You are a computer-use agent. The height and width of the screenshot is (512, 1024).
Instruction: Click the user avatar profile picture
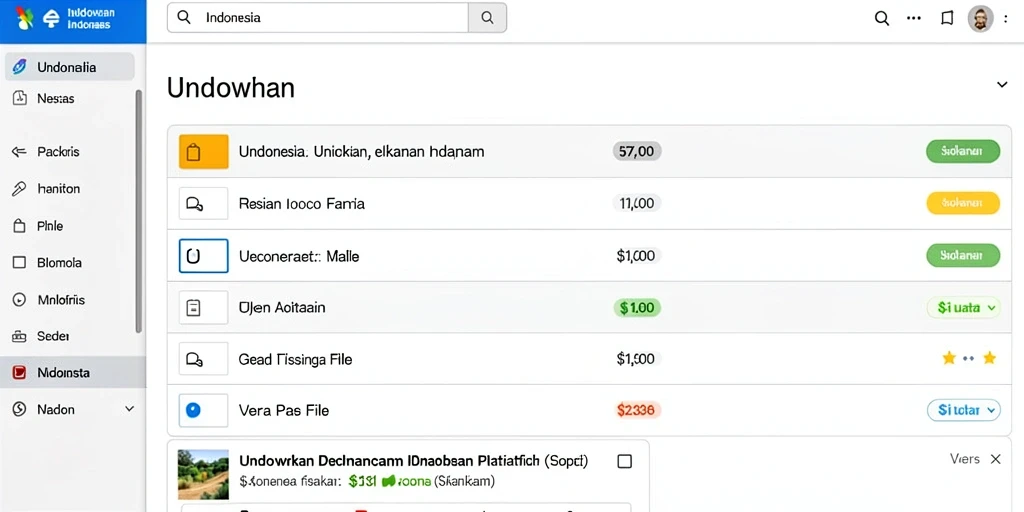[980, 18]
